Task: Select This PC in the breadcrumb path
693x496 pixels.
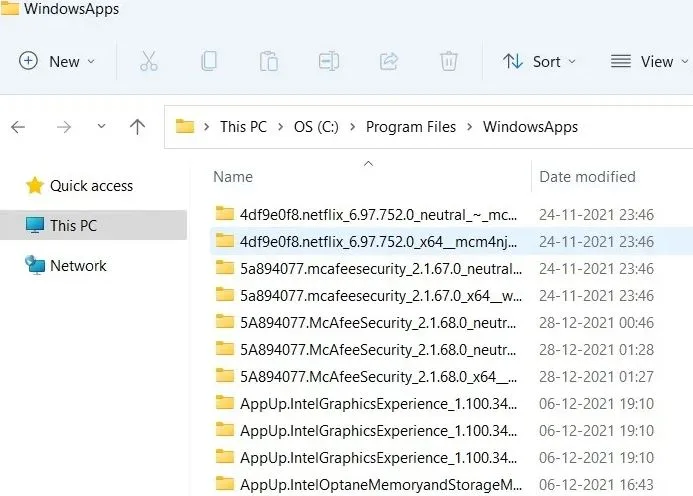Action: pyautogui.click(x=244, y=127)
